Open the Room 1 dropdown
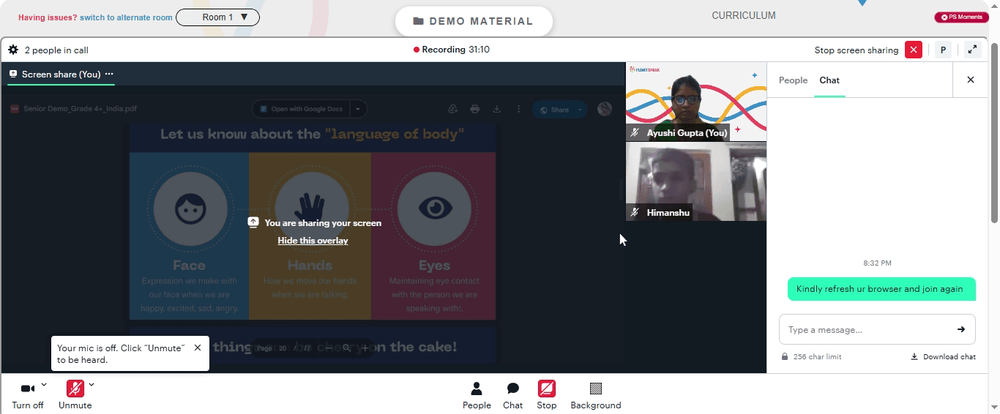Viewport: 1000px width, 414px height. (x=217, y=17)
